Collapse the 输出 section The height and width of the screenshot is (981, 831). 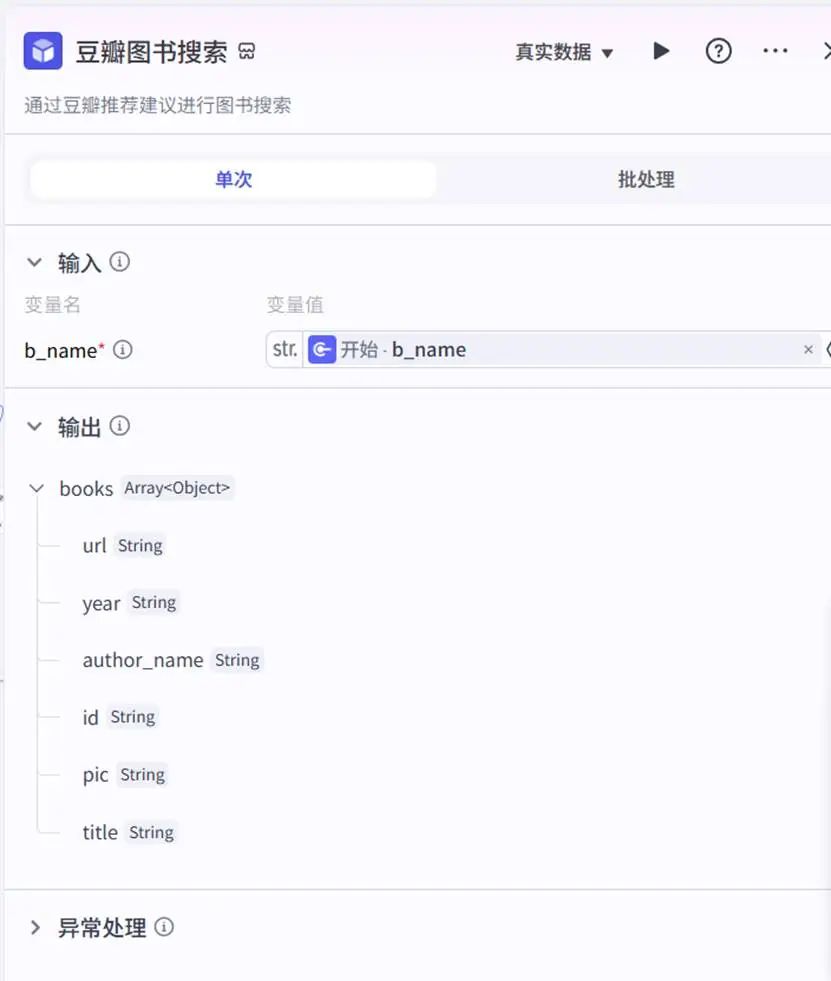(x=34, y=427)
